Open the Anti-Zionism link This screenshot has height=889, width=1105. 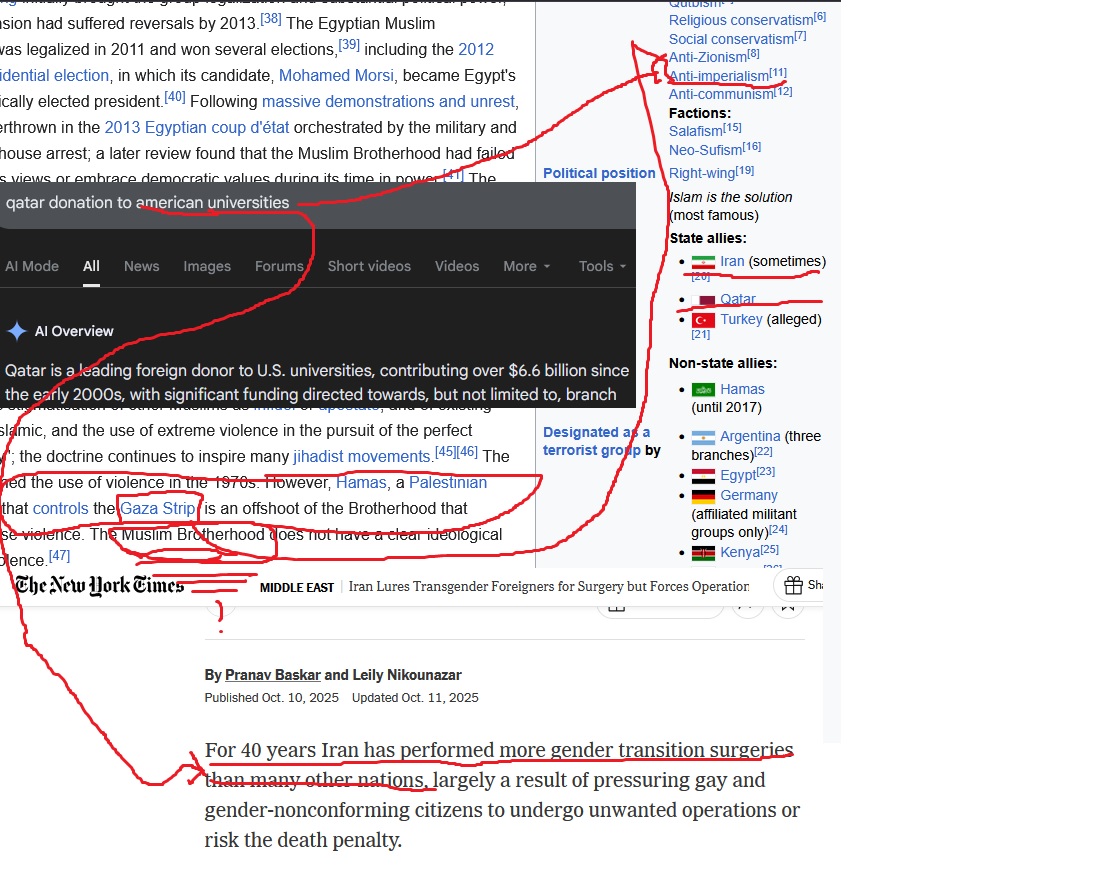click(708, 57)
